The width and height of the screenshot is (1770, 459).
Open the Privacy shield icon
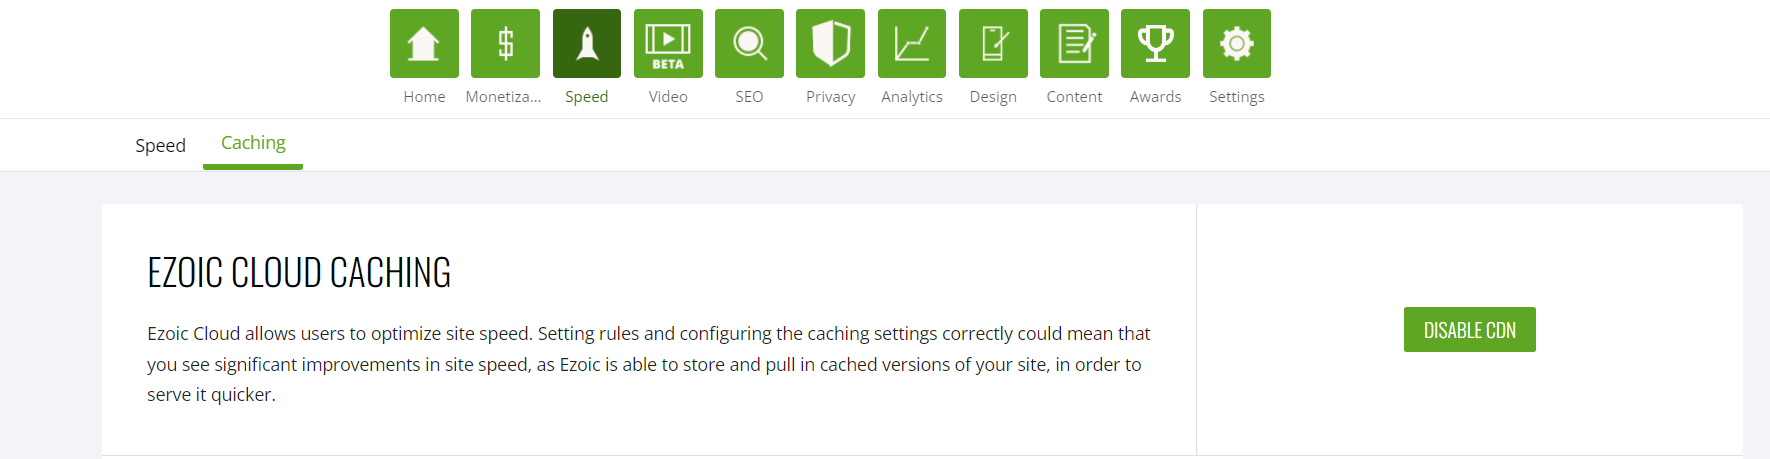click(x=830, y=43)
